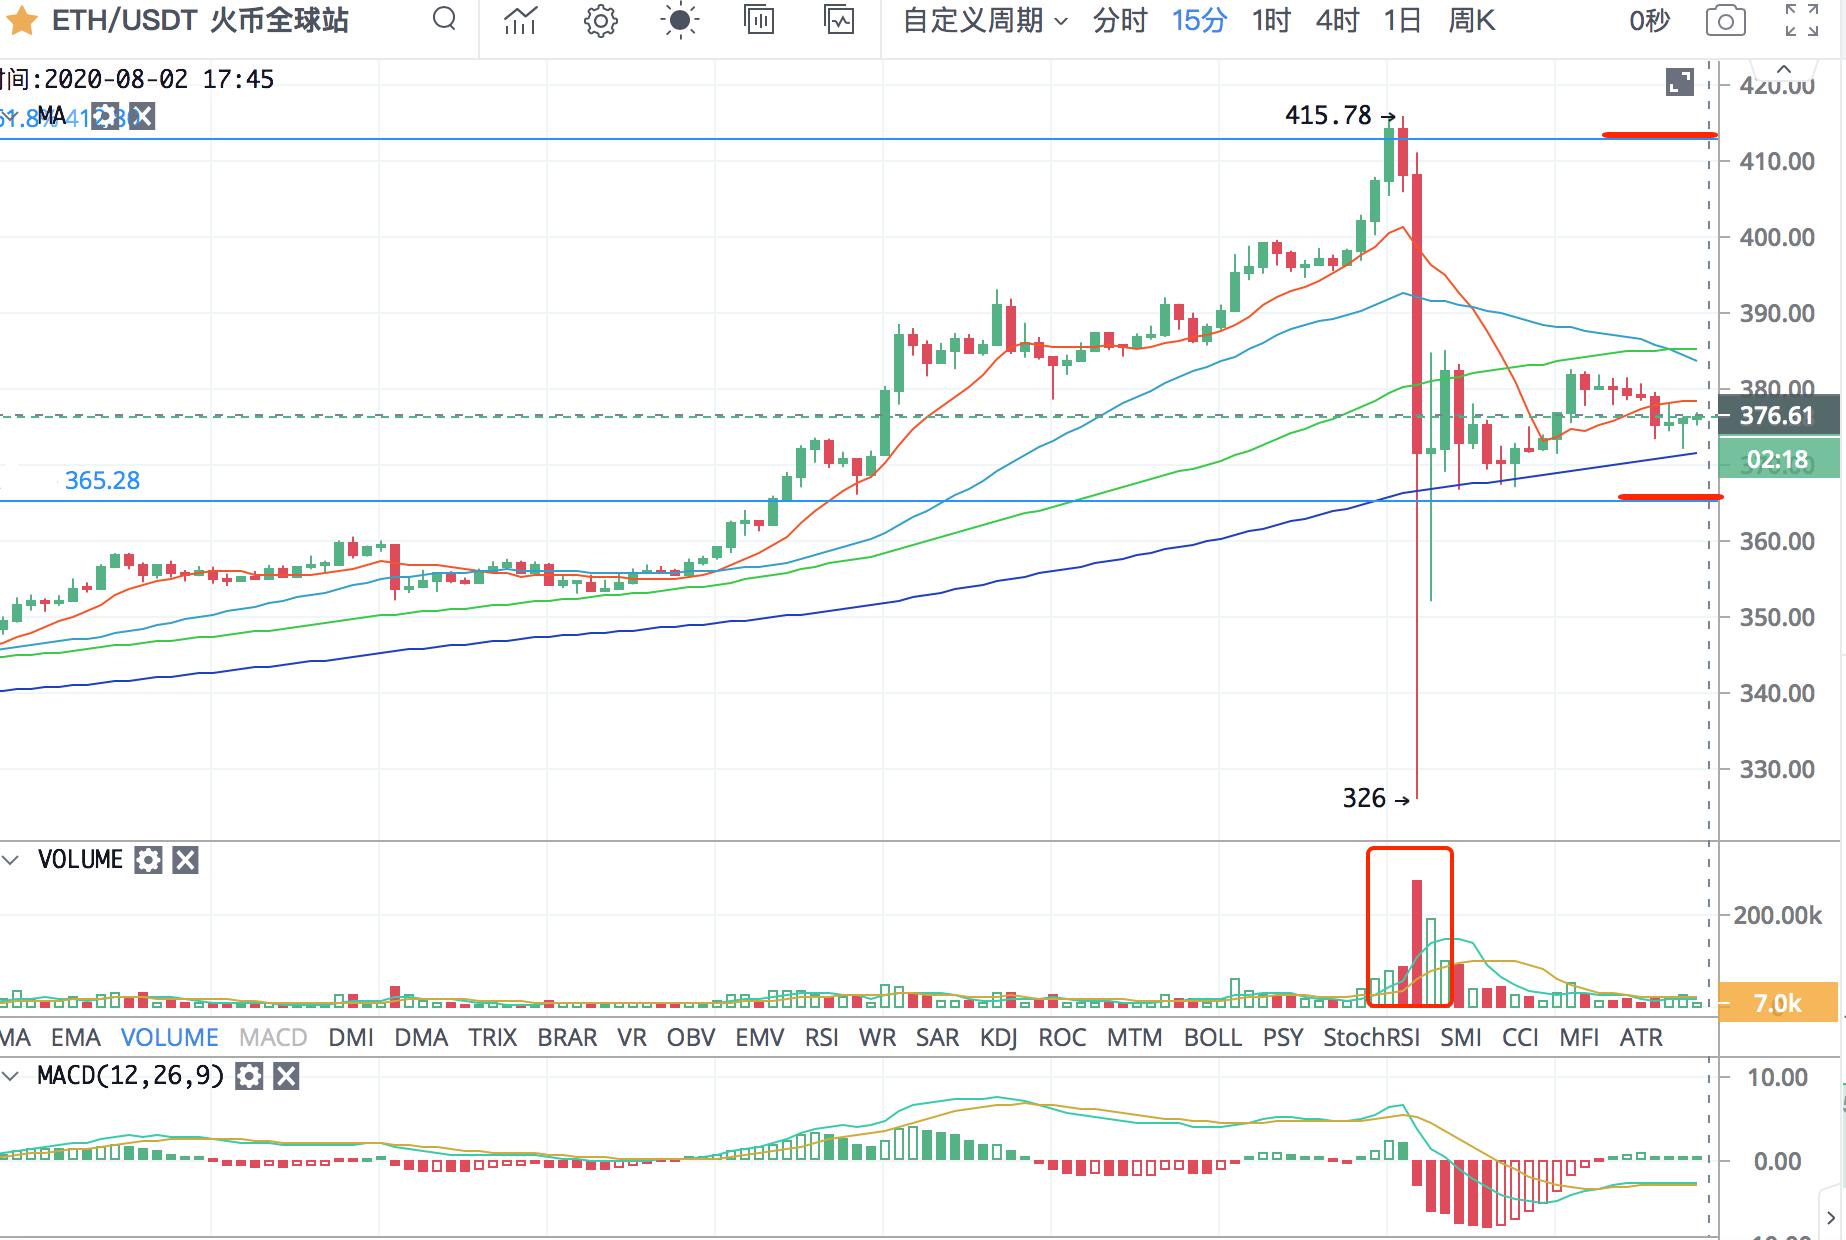Screen dimensions: 1846x1240
Task: Expand the arrow at bottom-right of MACD axis
Action: tap(1832, 1218)
